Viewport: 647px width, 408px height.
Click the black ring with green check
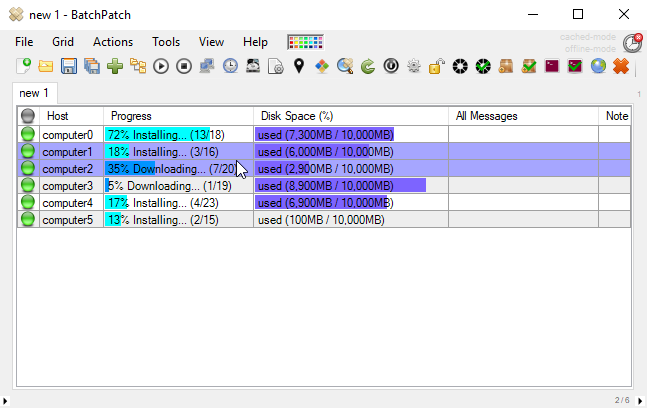[x=483, y=66]
